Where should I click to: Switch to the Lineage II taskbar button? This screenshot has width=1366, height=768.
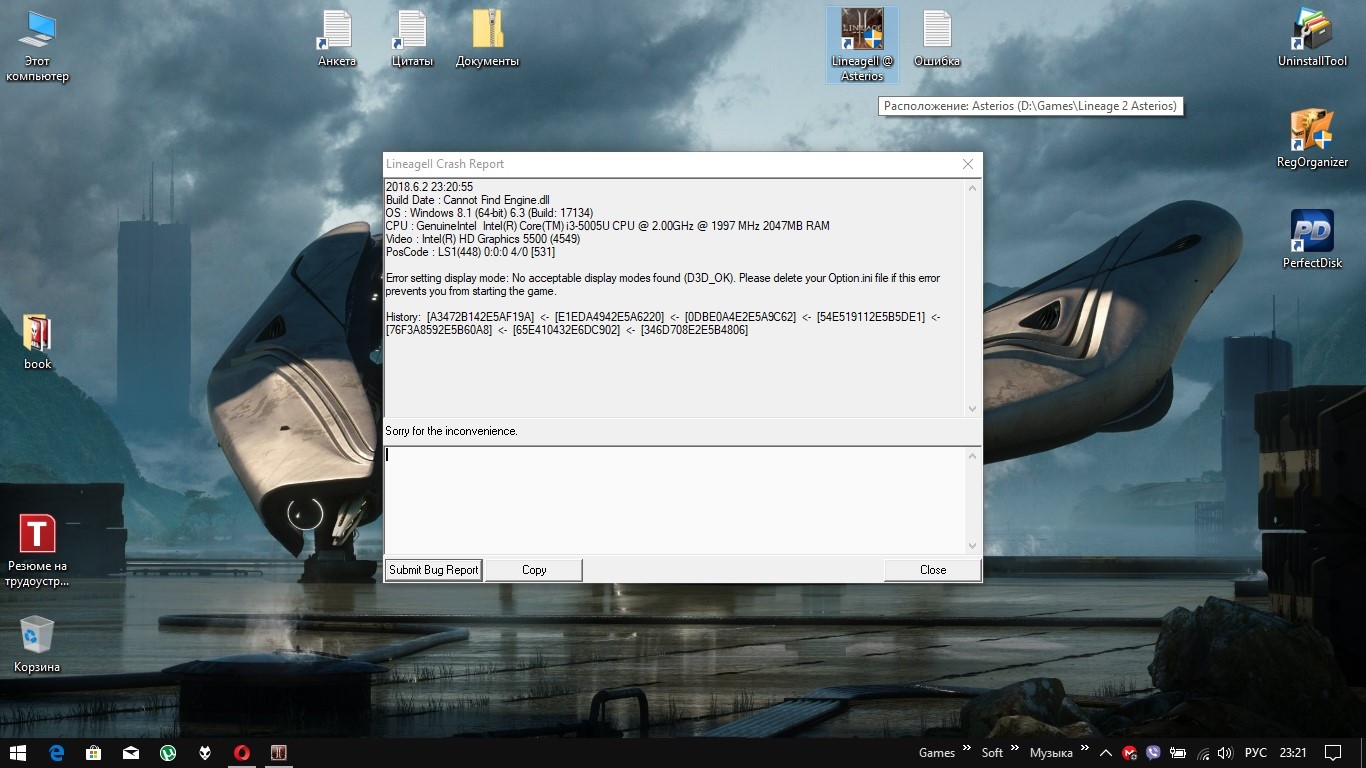pyautogui.click(x=279, y=752)
